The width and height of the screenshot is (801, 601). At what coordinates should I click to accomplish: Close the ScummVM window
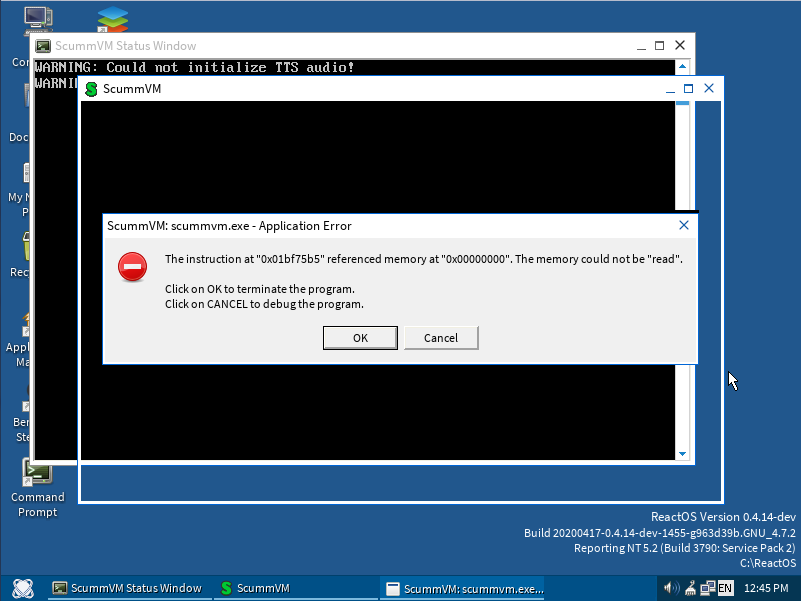point(709,88)
